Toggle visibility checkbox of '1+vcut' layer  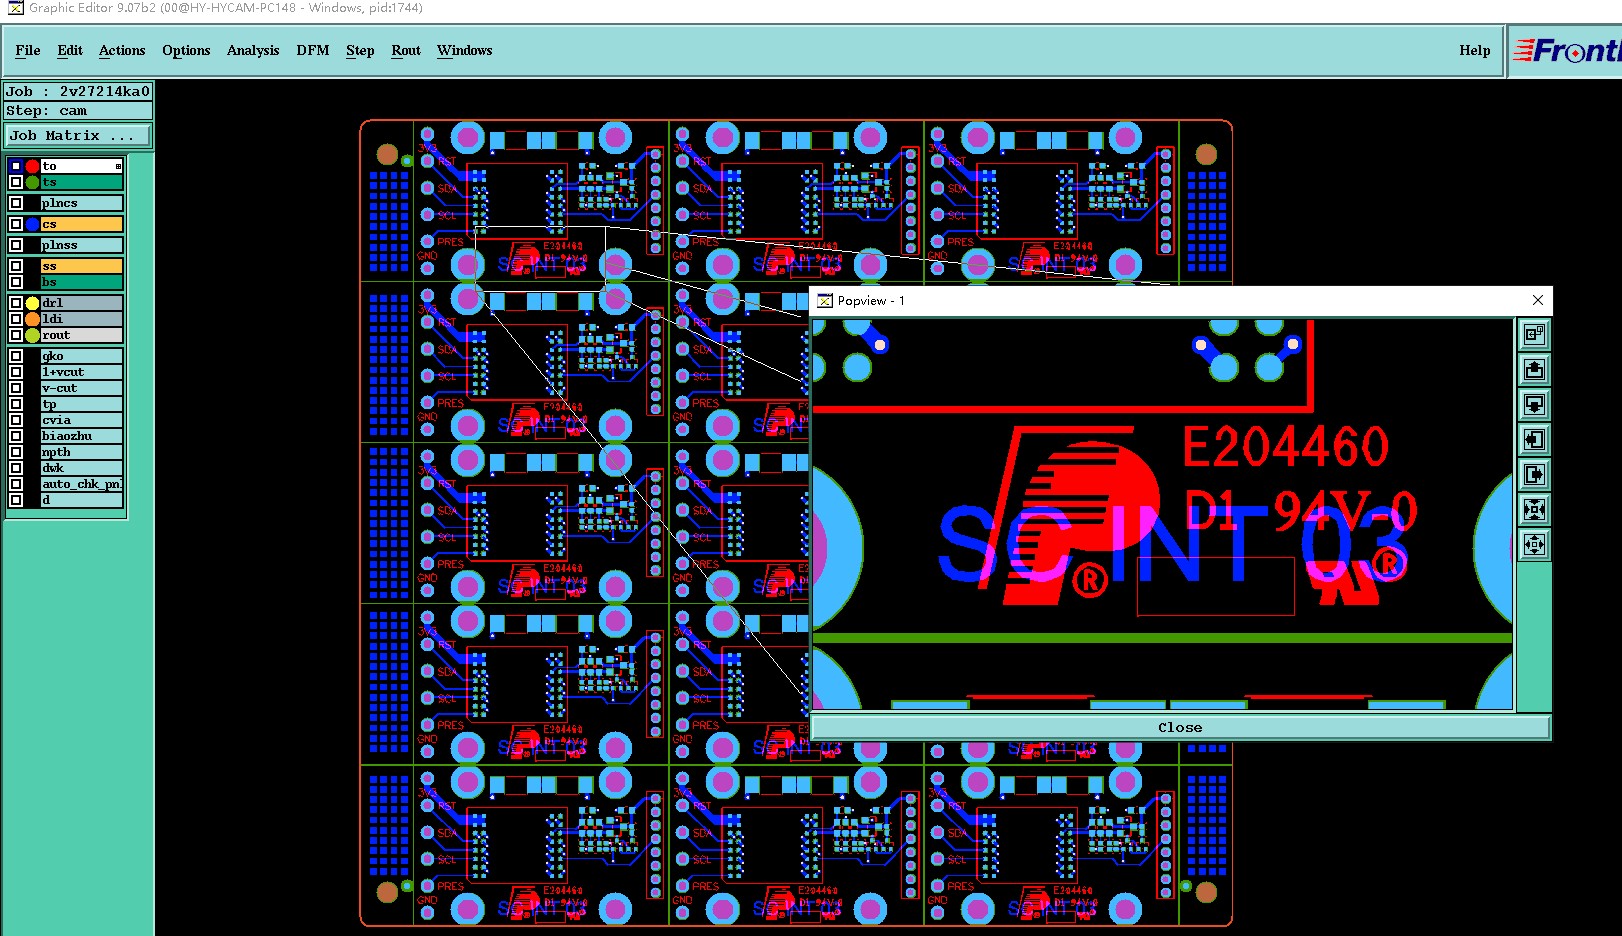point(16,372)
